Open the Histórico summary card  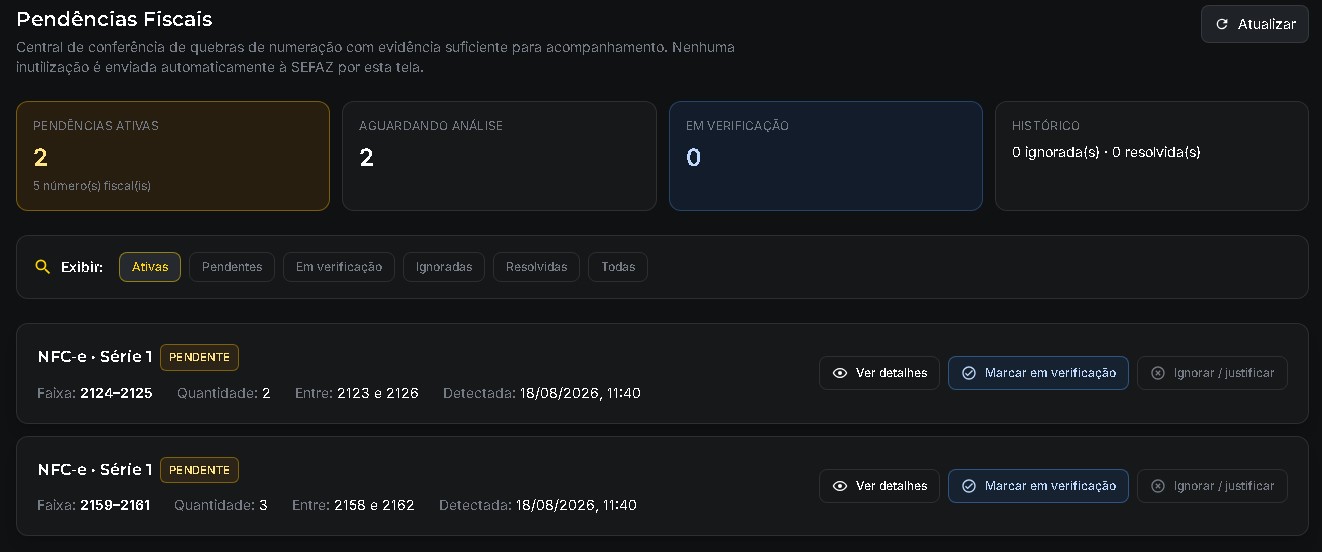[x=1152, y=156]
